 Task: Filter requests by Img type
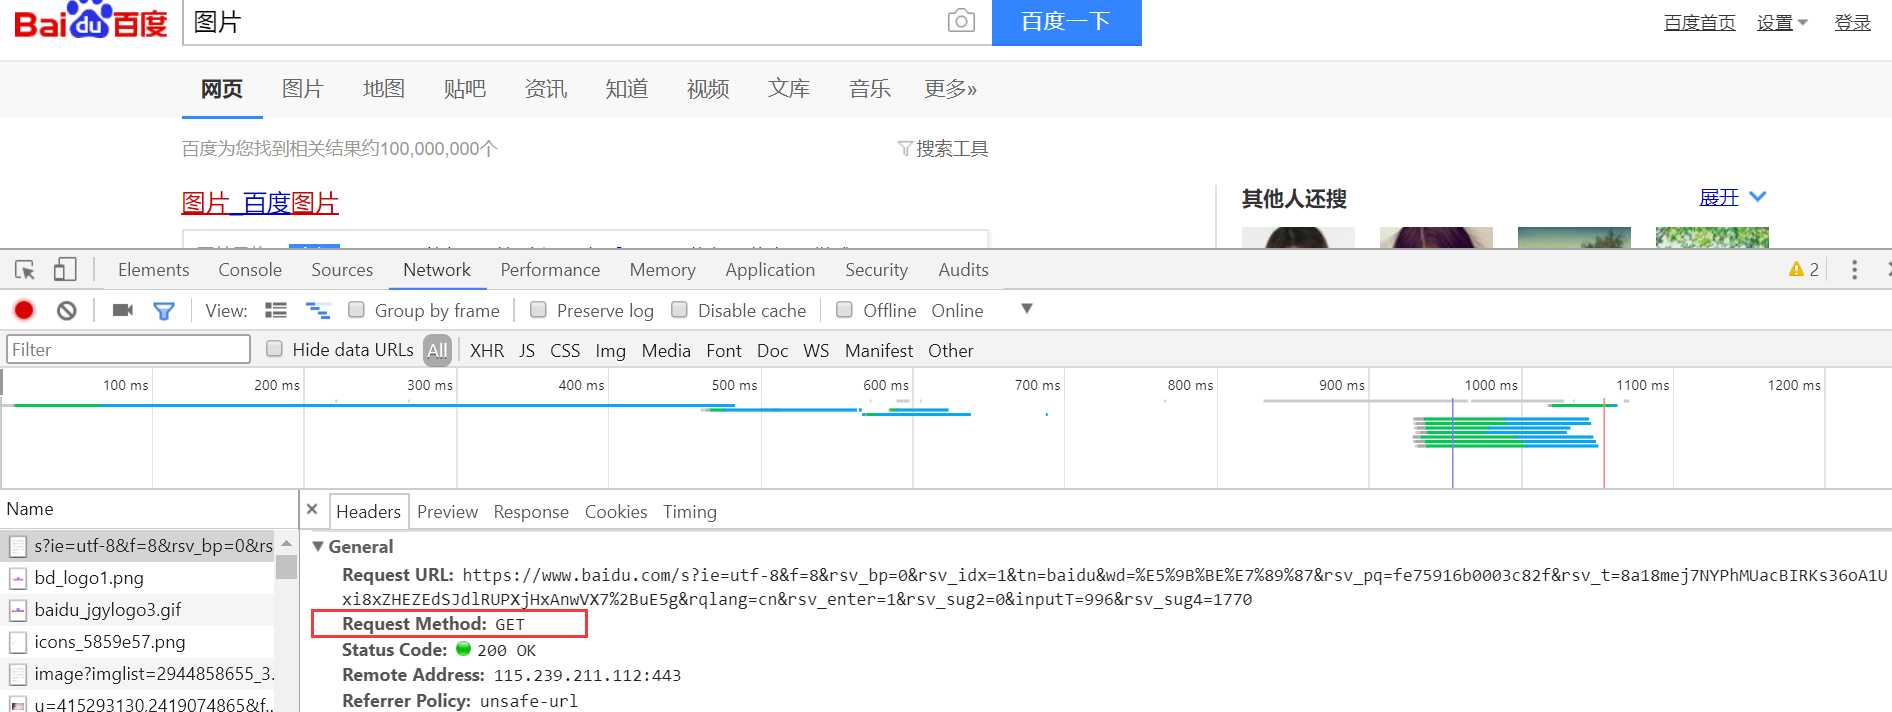point(610,351)
